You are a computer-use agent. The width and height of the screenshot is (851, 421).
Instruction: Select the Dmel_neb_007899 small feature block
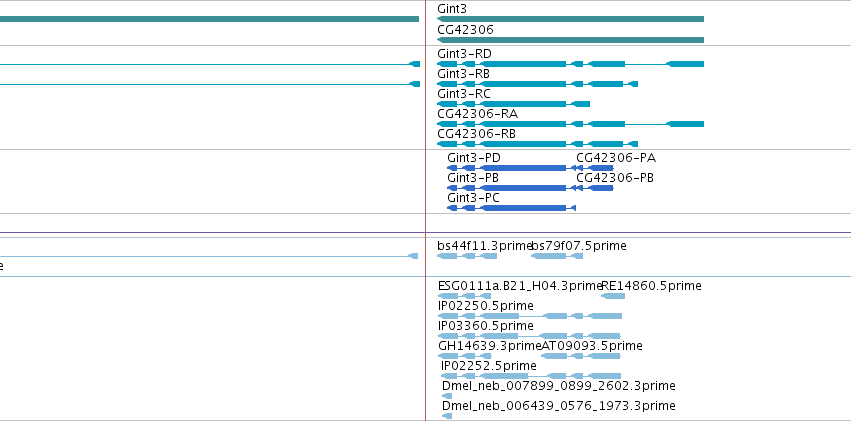coord(447,397)
